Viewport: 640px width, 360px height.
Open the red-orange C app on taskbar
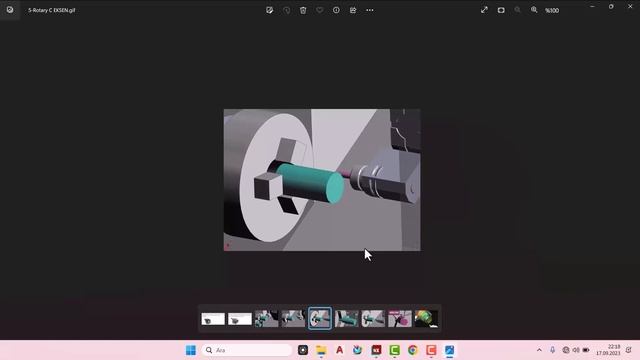(431, 350)
